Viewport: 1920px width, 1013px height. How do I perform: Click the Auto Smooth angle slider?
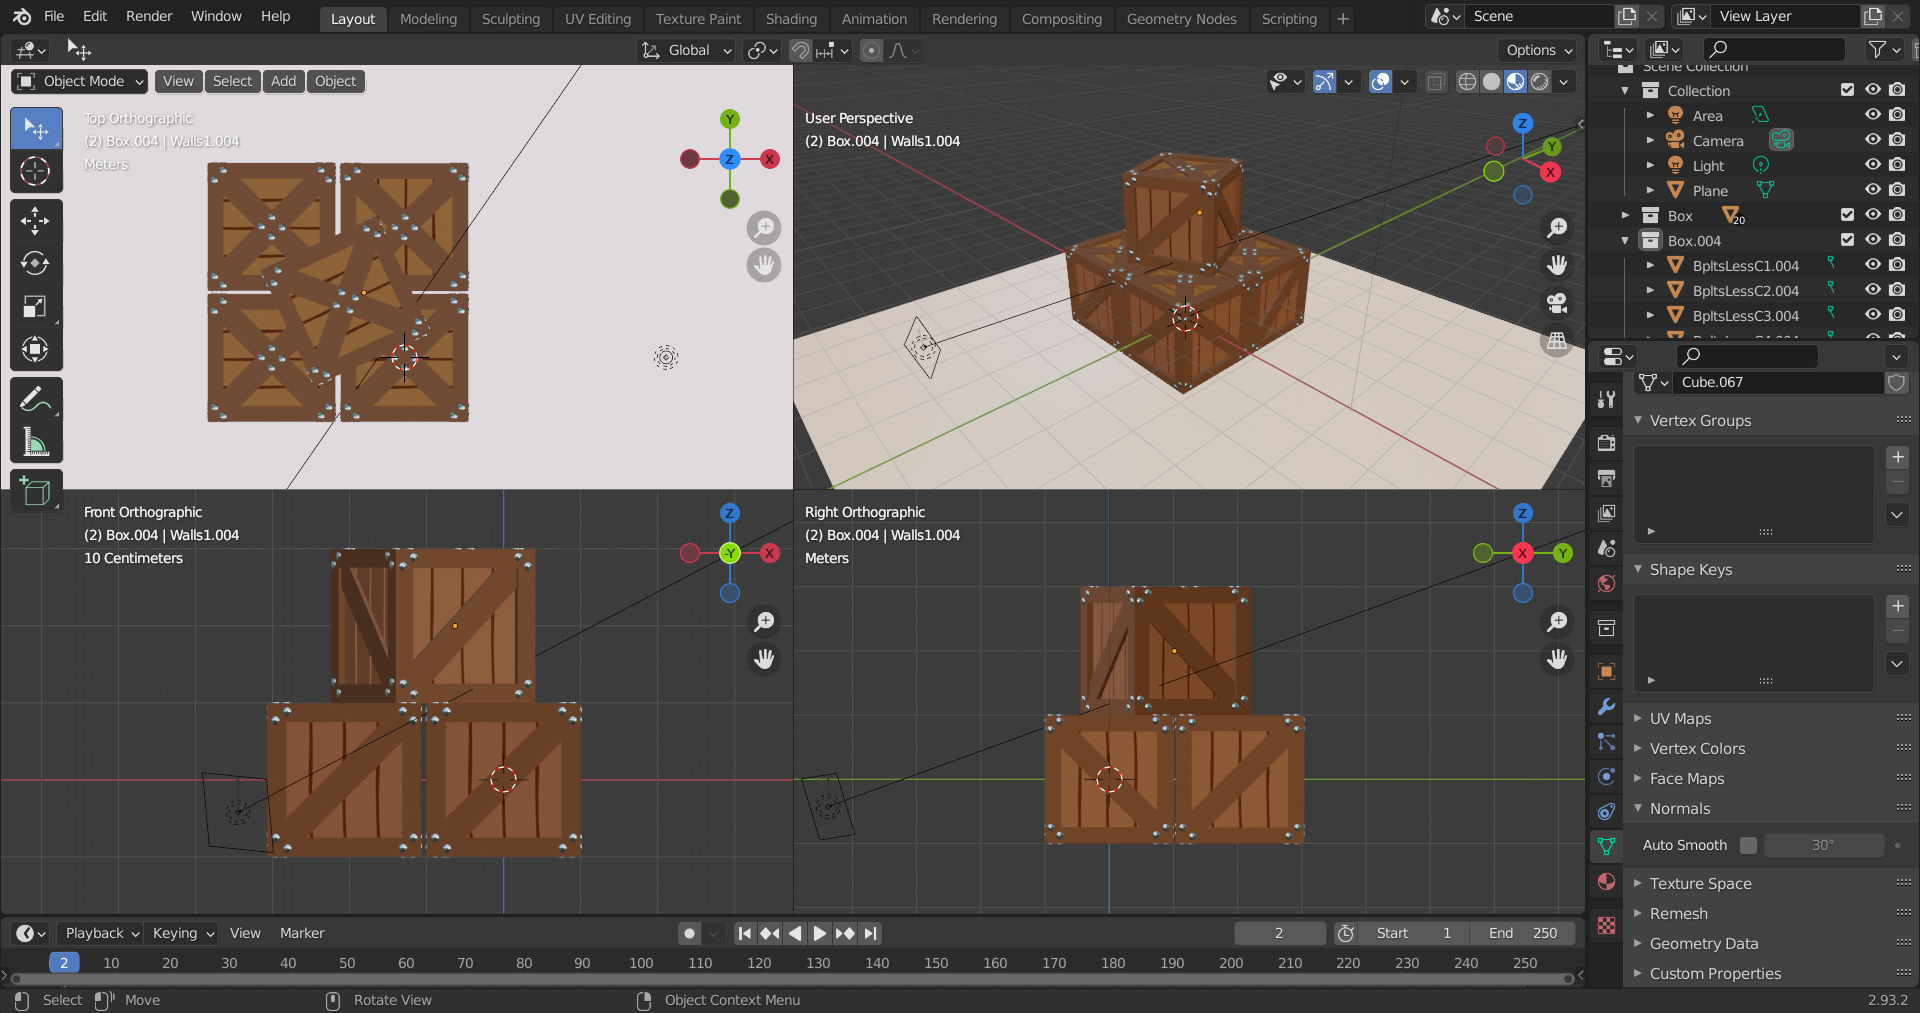pyautogui.click(x=1823, y=845)
